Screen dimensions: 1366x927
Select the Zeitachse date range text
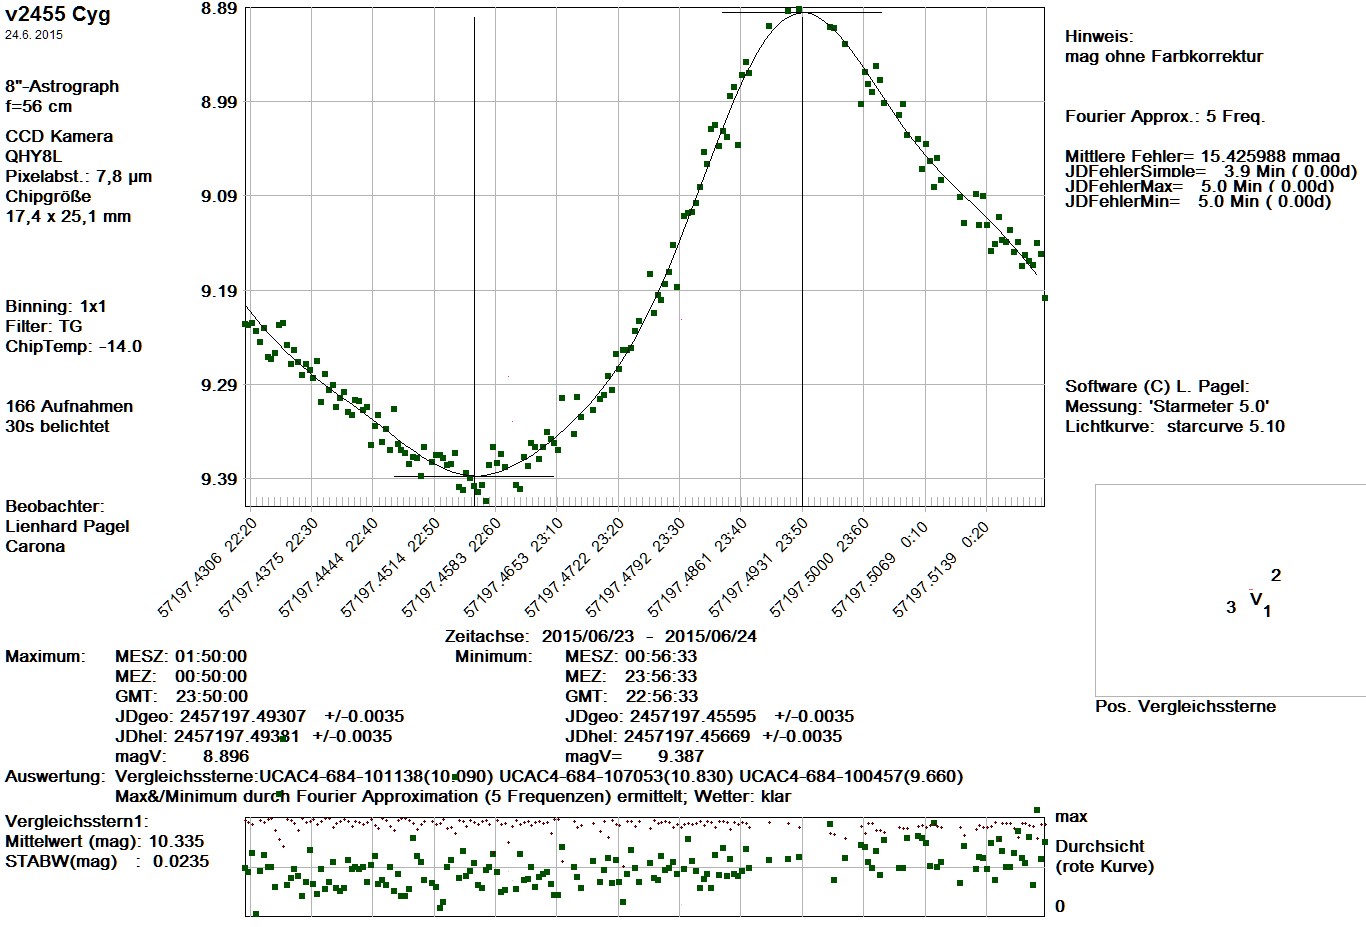[600, 636]
